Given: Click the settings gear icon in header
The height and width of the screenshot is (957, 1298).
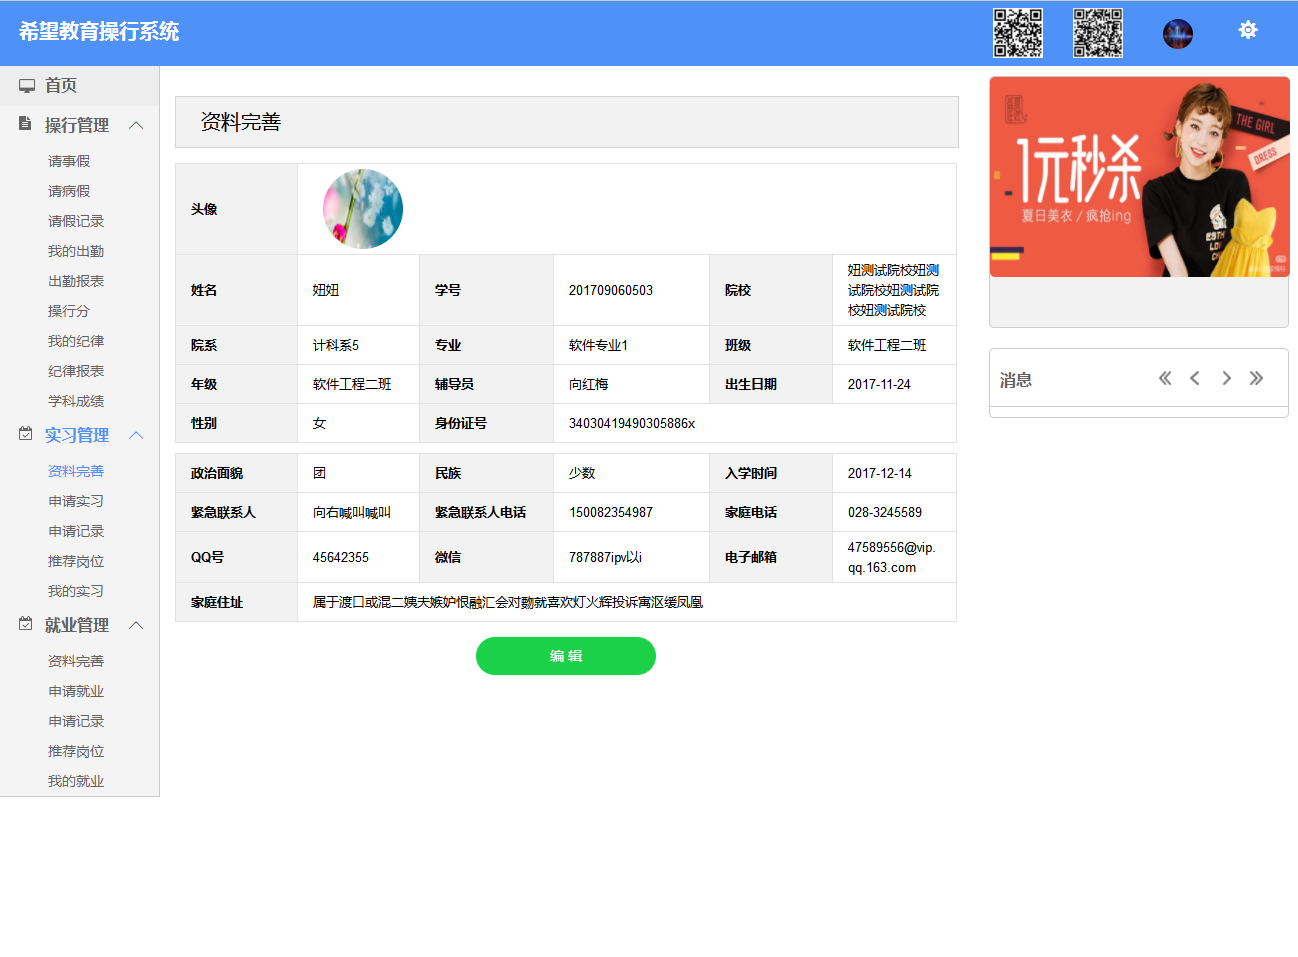Looking at the screenshot, I should [1247, 30].
